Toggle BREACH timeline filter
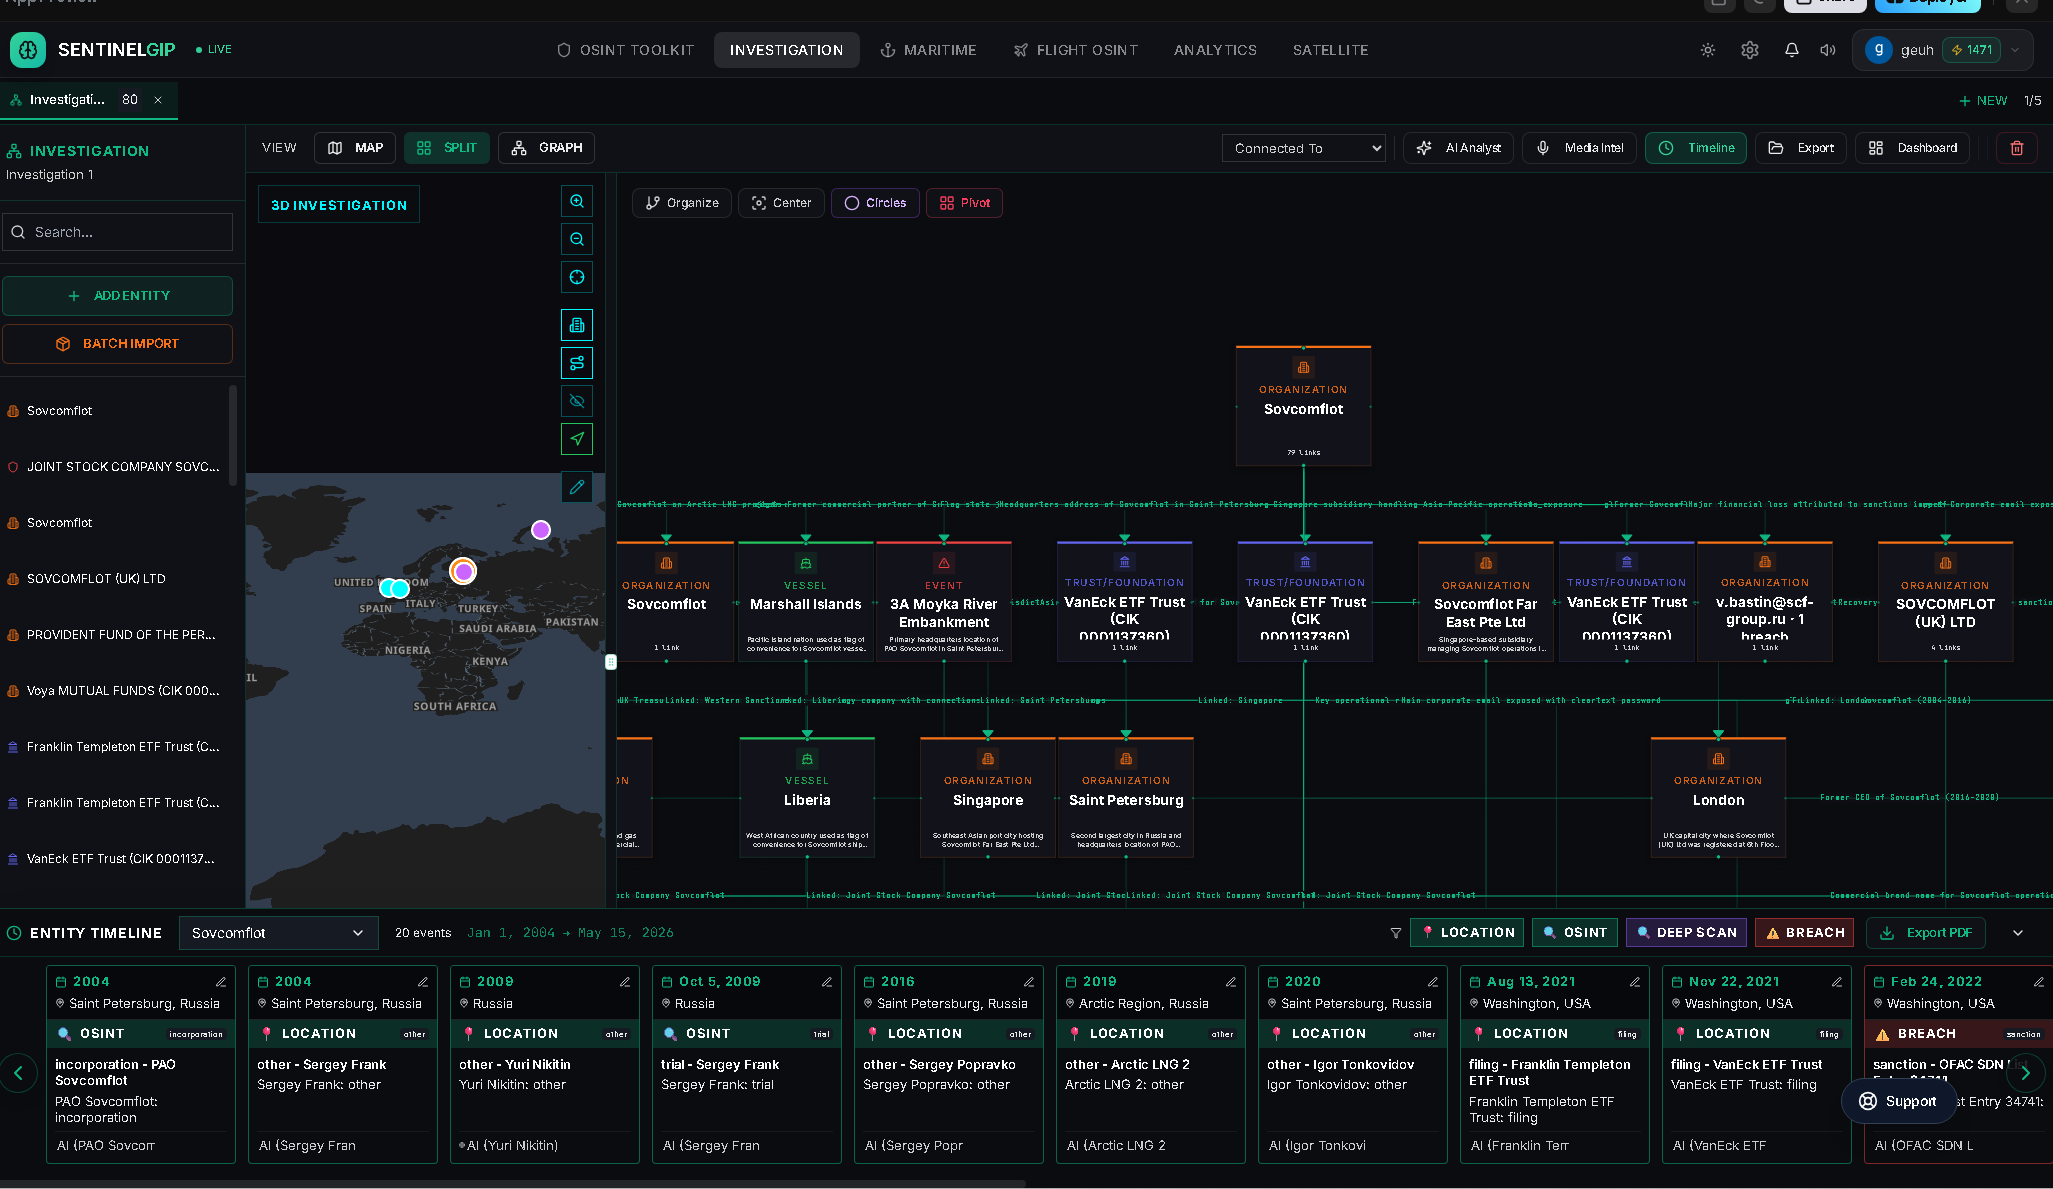2053x1189 pixels. (1804, 933)
